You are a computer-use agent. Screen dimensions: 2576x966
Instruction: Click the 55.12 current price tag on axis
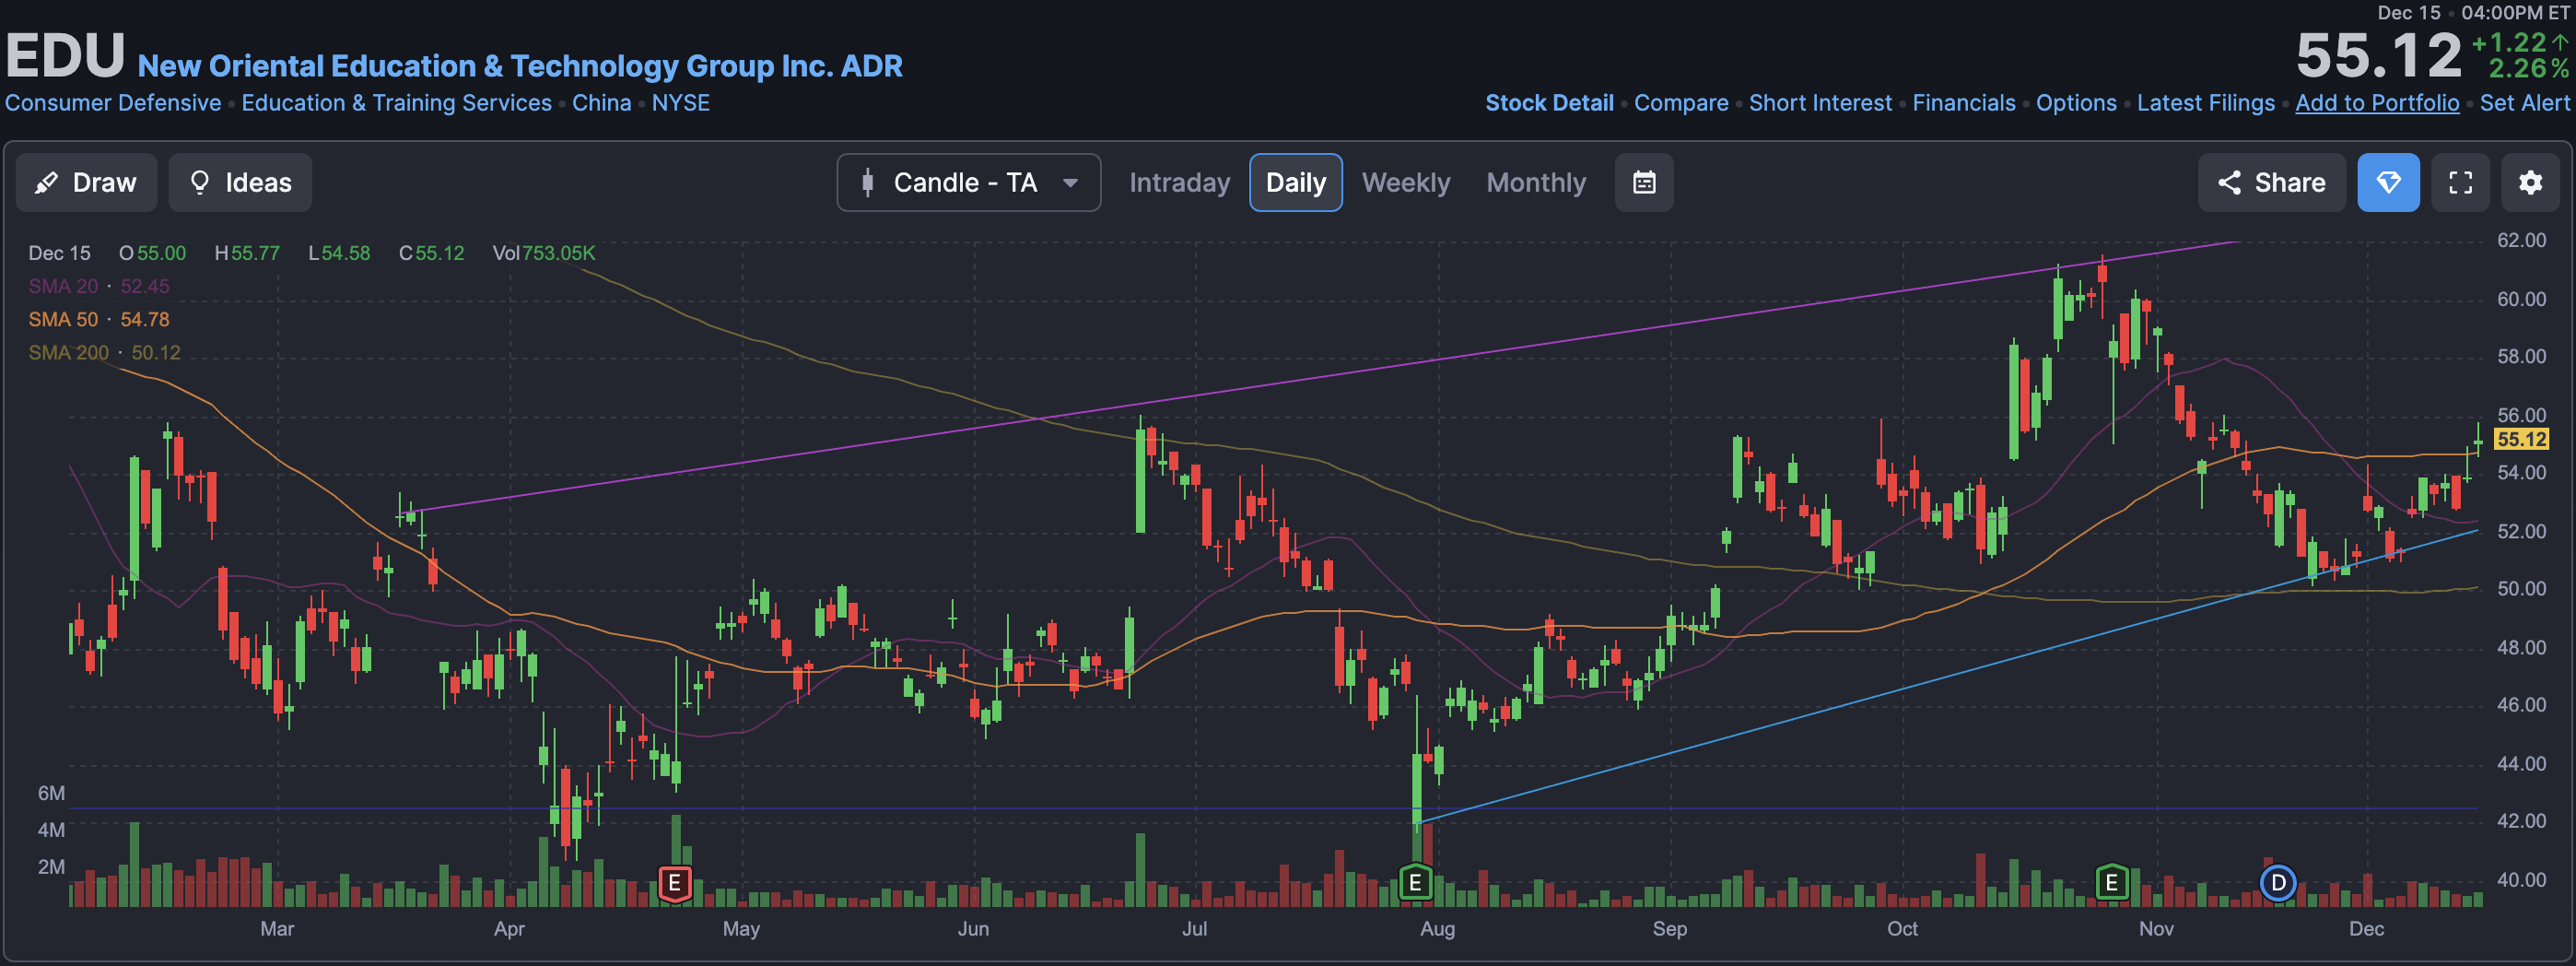coord(2520,439)
